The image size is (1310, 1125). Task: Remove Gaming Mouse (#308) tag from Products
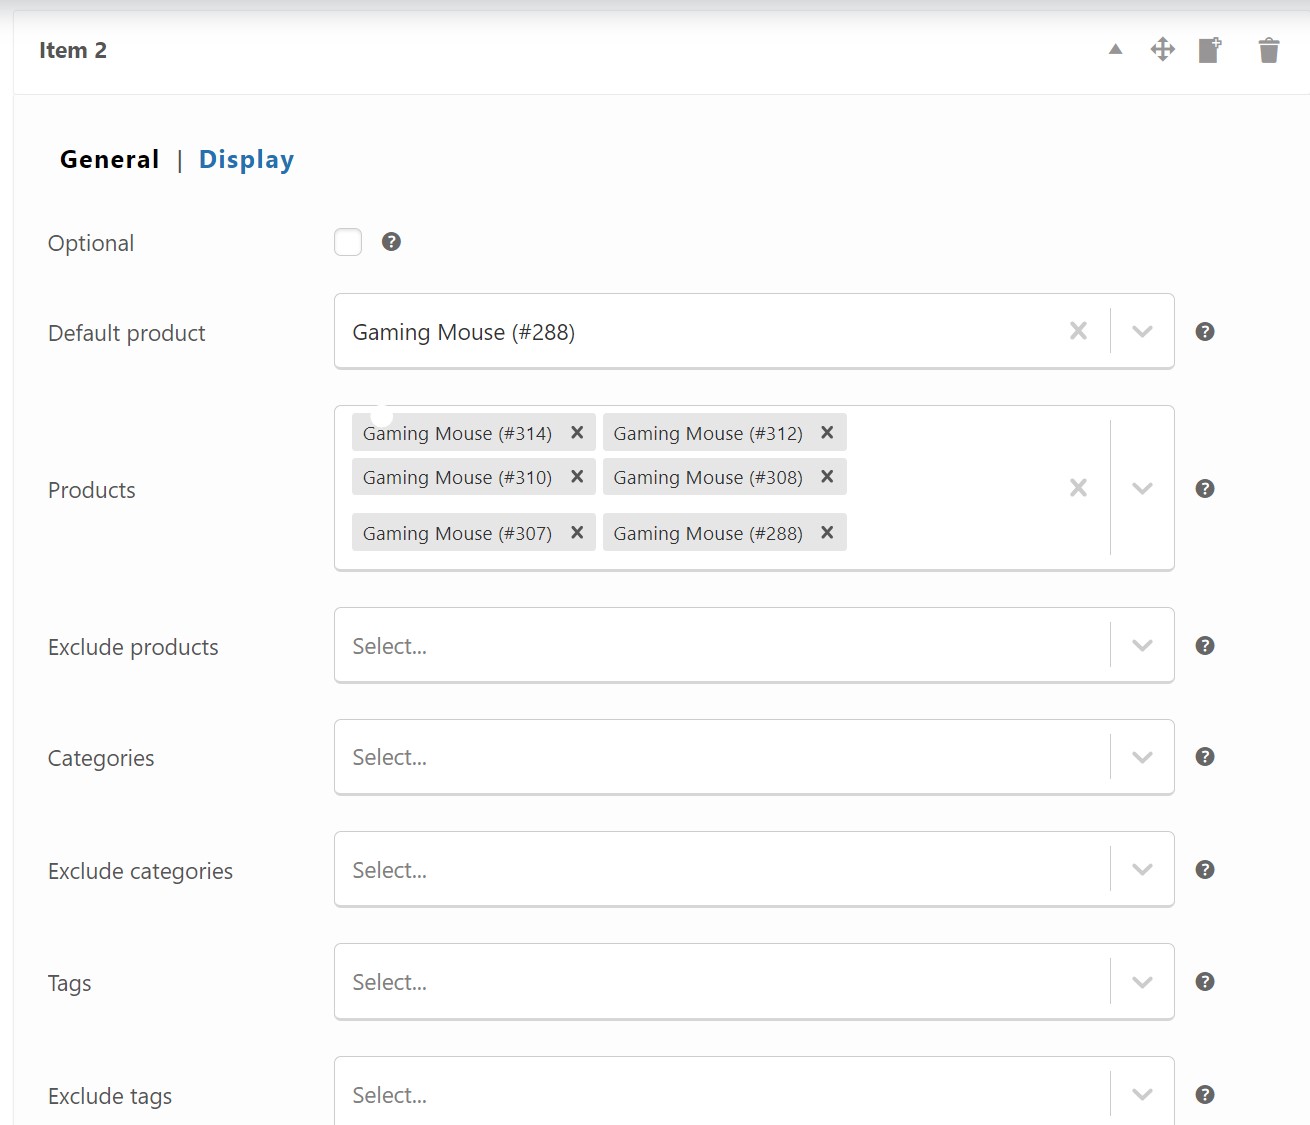click(827, 477)
